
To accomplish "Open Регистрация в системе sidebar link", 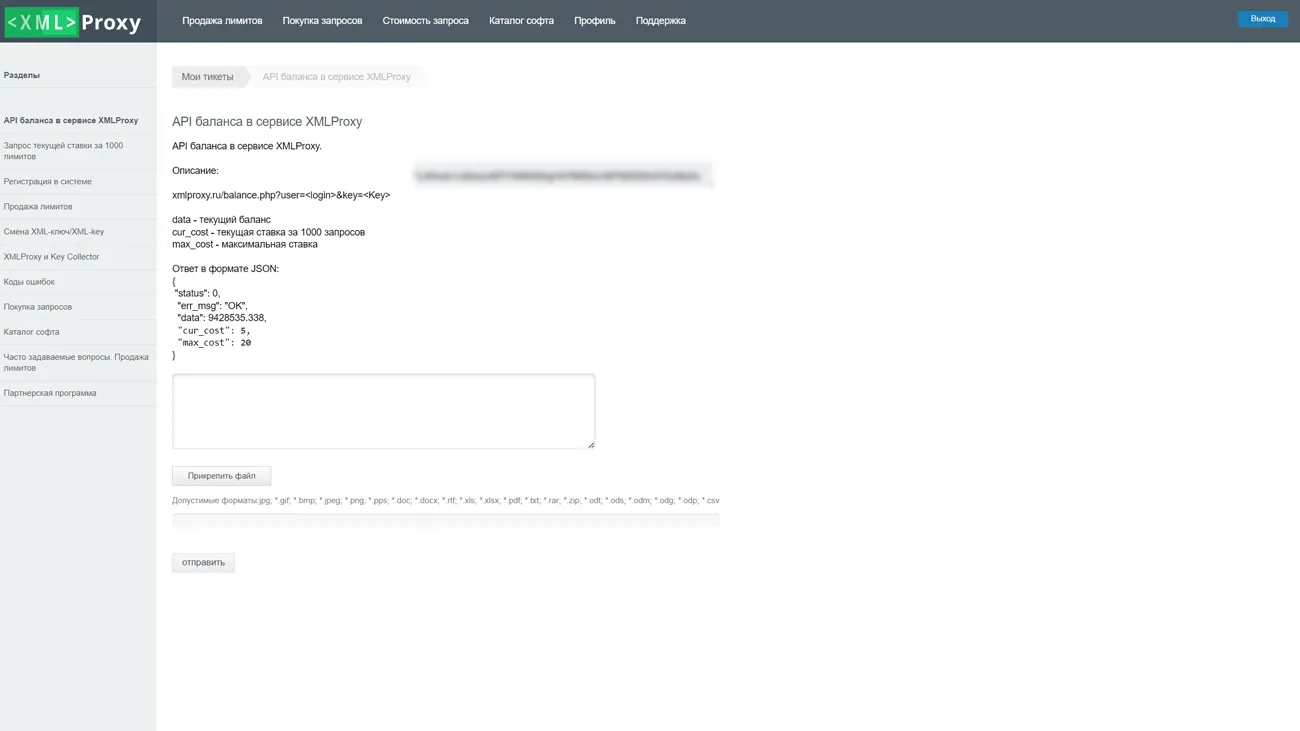I will tap(47, 182).
